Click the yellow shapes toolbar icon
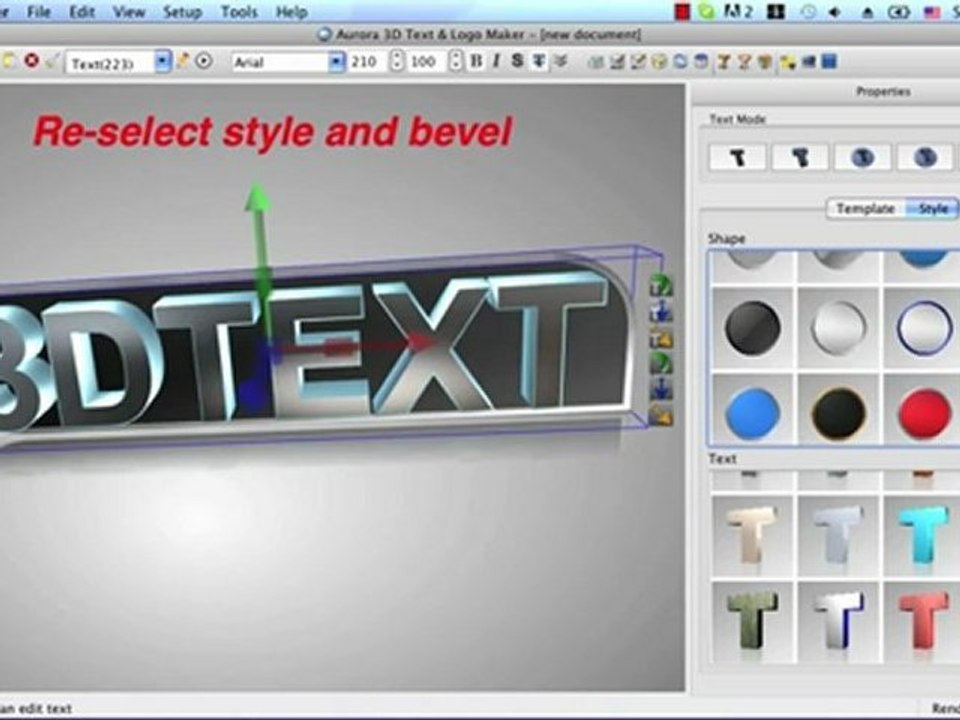This screenshot has width=960, height=720. 787,62
